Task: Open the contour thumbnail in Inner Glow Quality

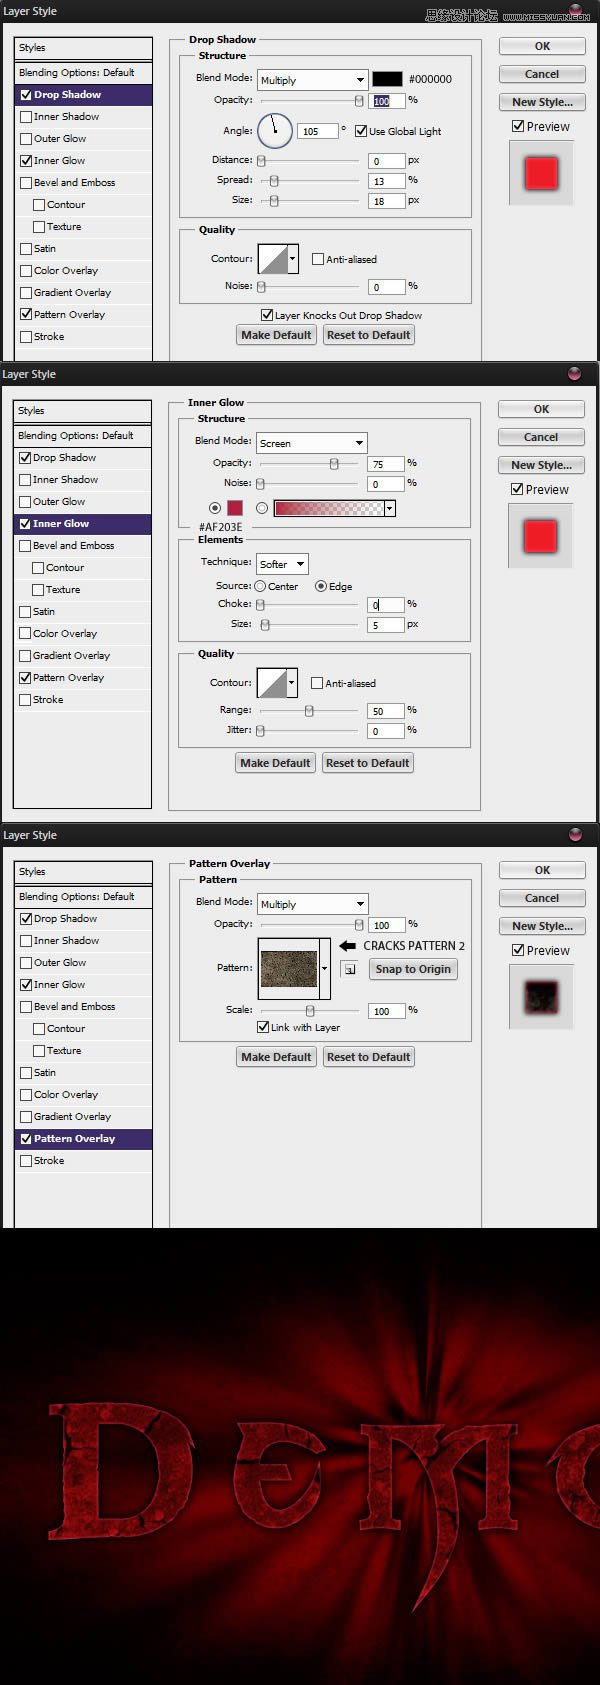Action: click(272, 683)
